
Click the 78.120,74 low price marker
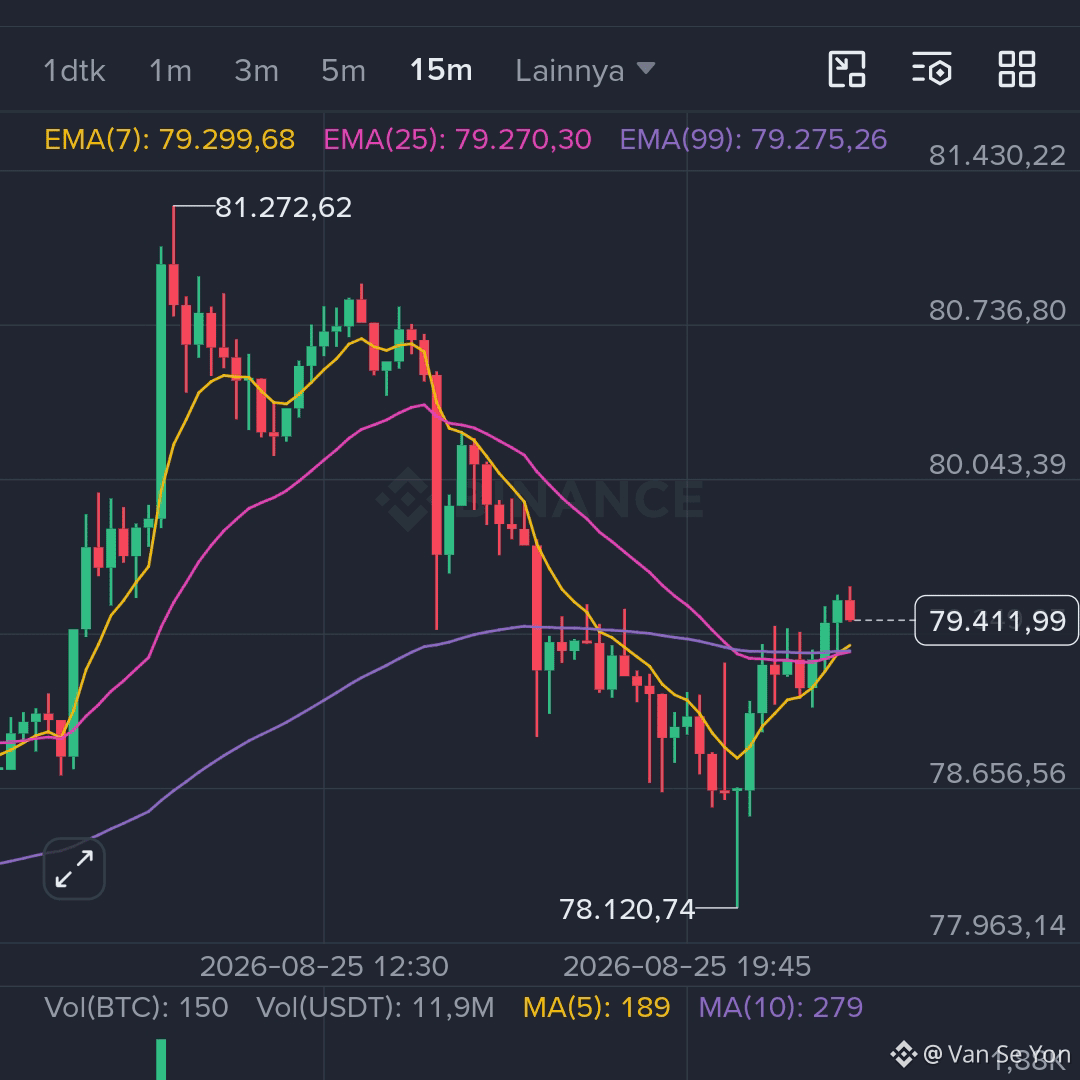tap(627, 909)
